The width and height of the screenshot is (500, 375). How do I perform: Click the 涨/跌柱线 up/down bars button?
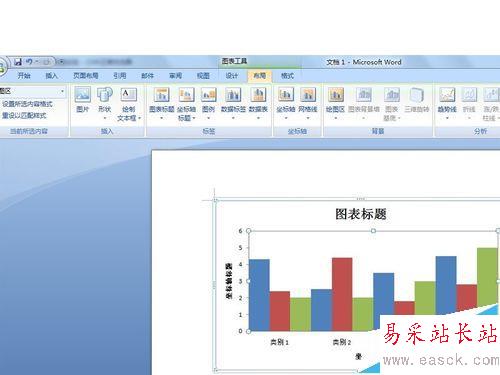click(491, 104)
